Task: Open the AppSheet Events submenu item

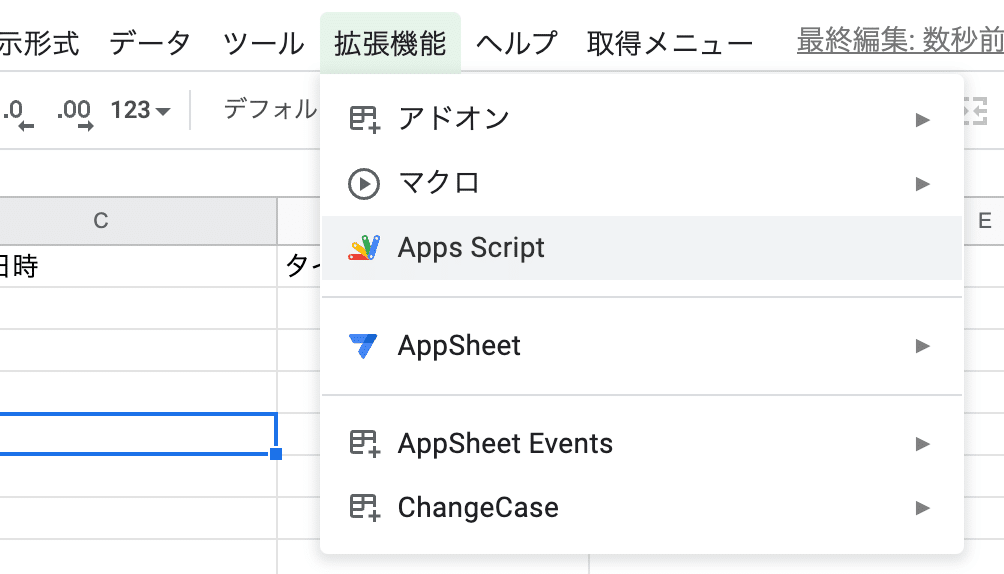Action: [642, 444]
